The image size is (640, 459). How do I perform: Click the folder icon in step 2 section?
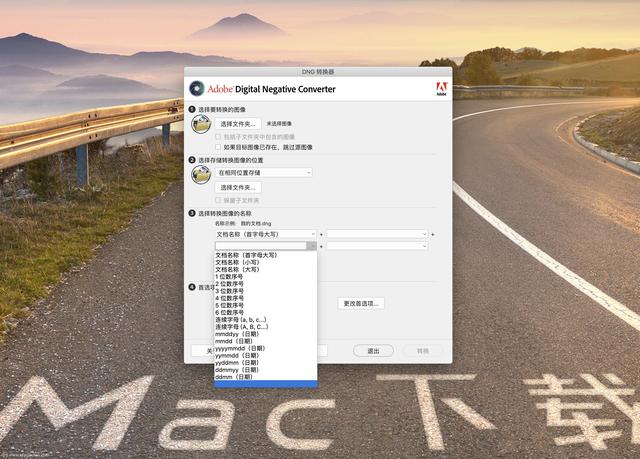tap(201, 175)
